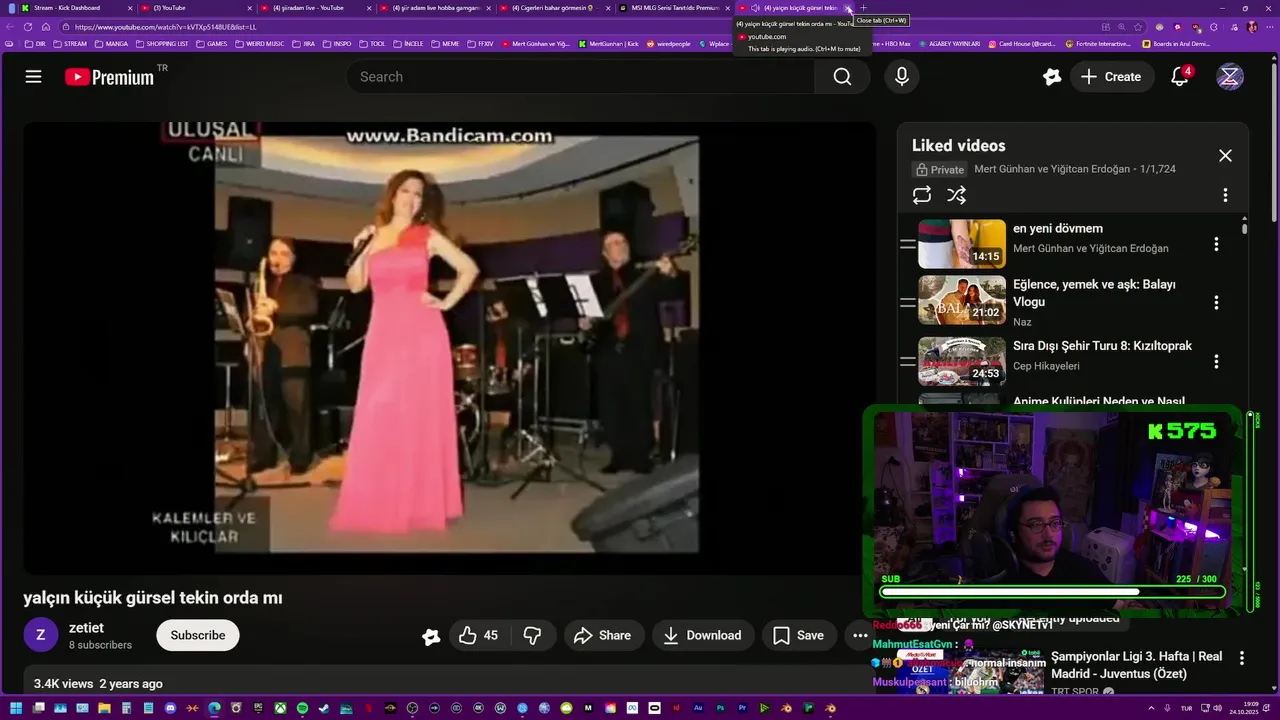
Task: Switch to Stream - Kick Dashboard tab
Action: [75, 8]
